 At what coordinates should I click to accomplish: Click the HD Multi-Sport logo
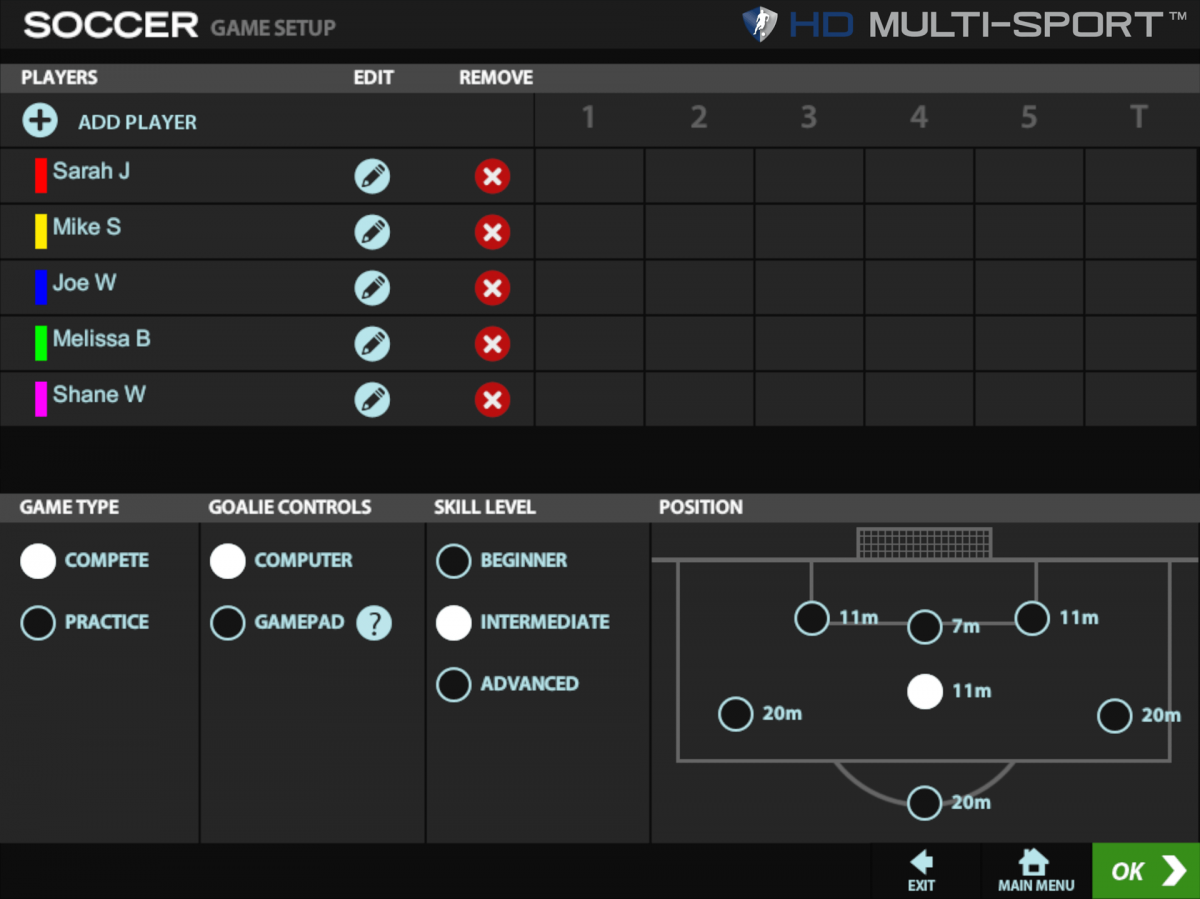tap(966, 24)
